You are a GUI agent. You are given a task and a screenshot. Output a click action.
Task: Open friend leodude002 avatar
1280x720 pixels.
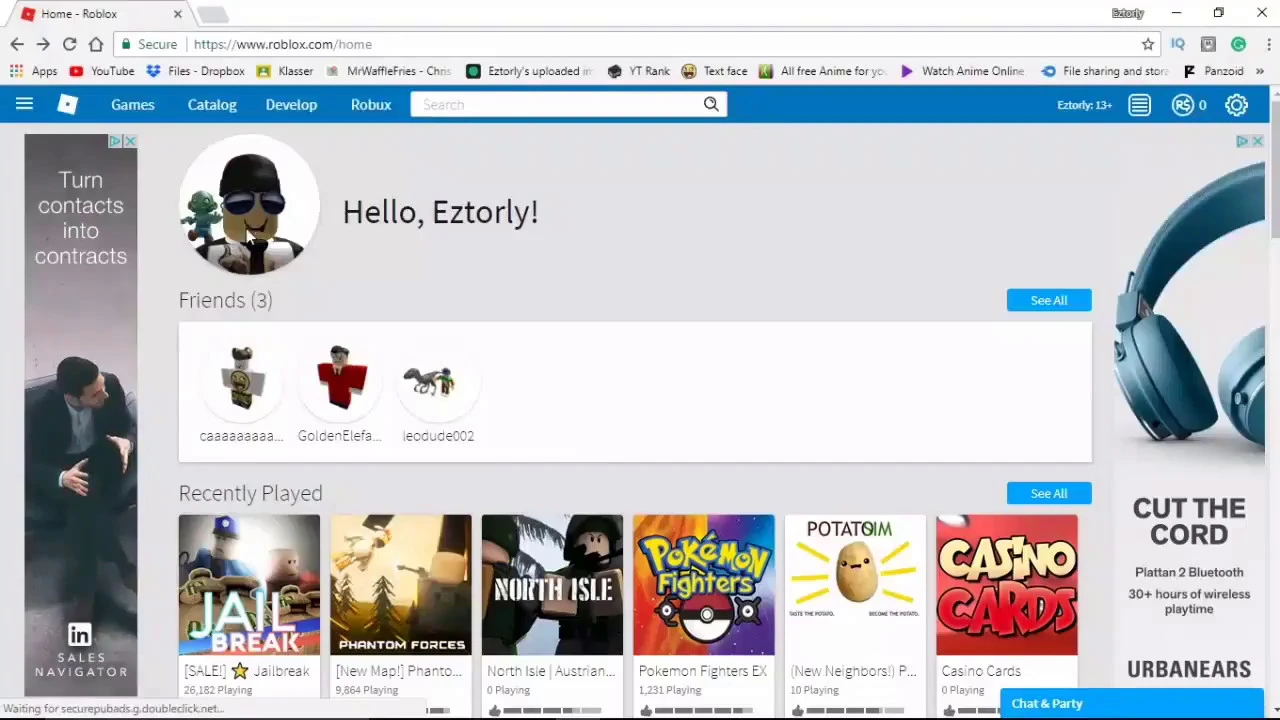[x=438, y=378]
